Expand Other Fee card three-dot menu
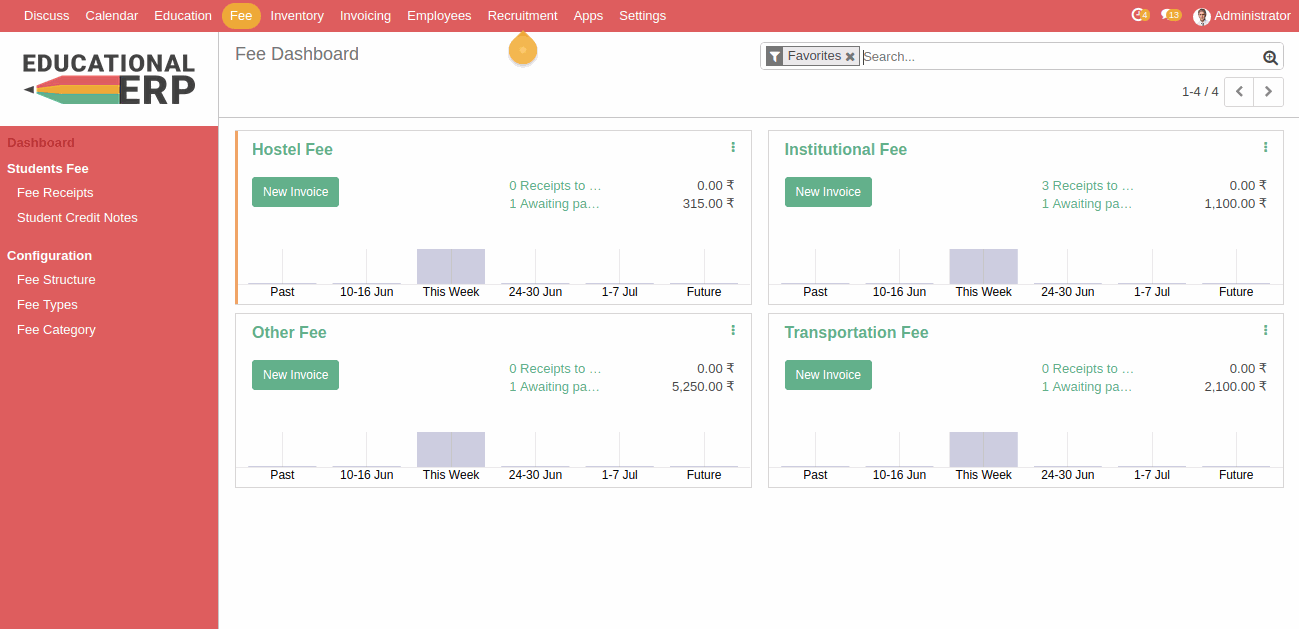The height and width of the screenshot is (629, 1299). 733,330
